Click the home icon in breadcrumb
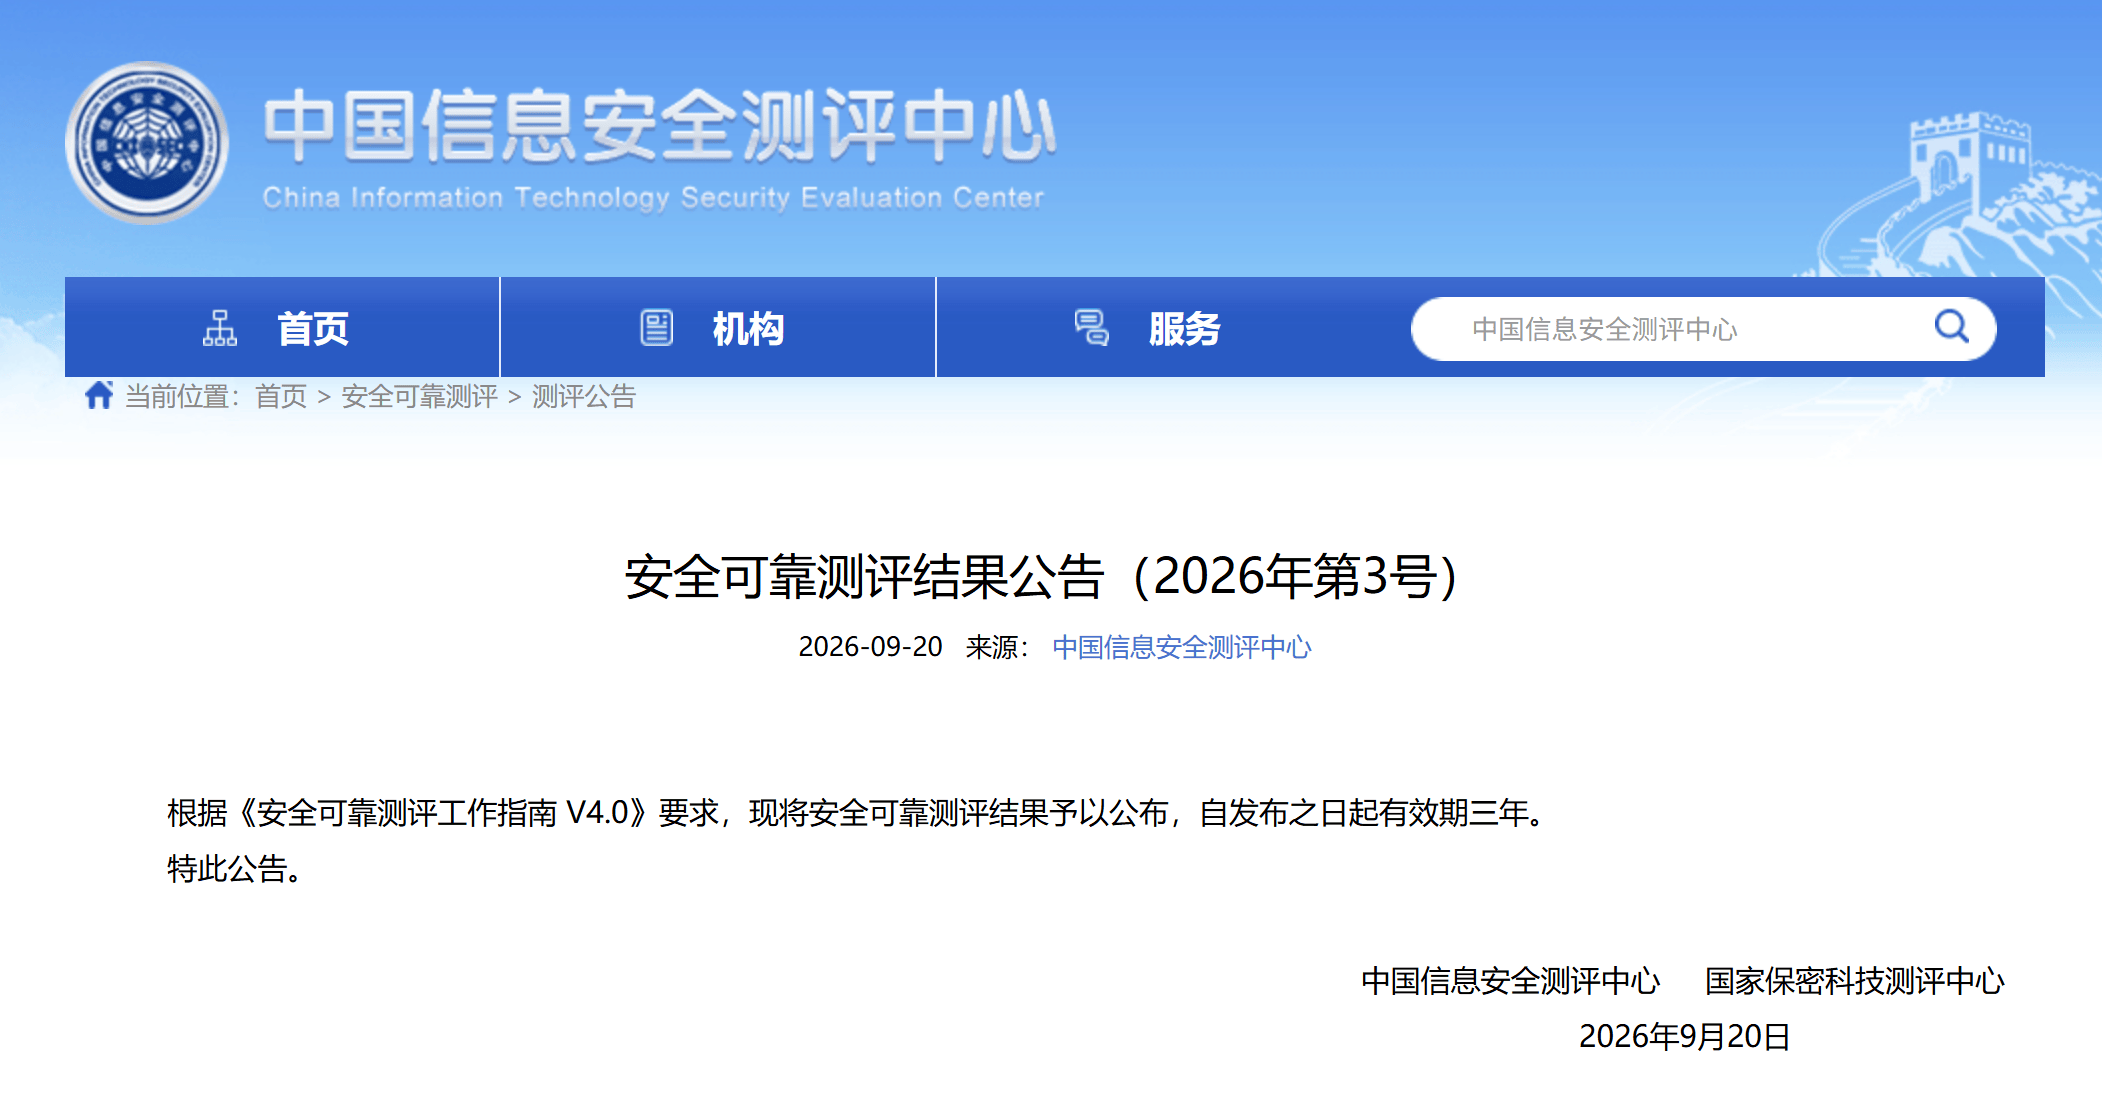Viewport: 2102px width, 1120px height. tap(99, 395)
